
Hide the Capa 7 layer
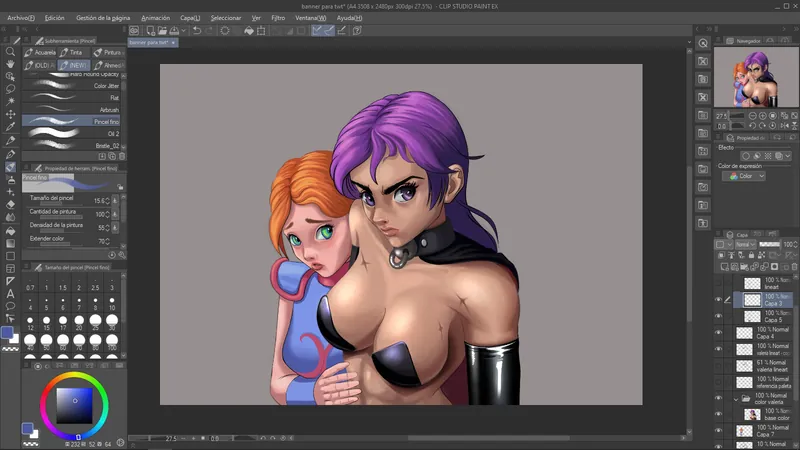point(718,431)
